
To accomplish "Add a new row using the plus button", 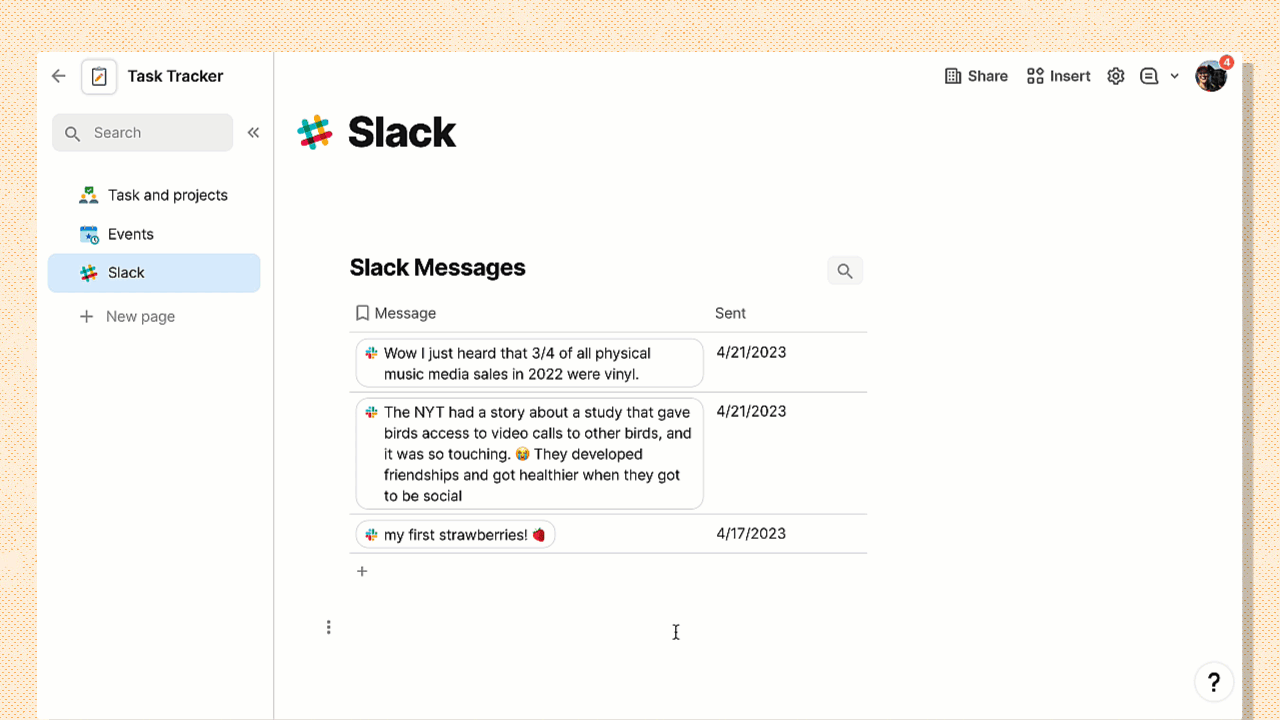I will pyautogui.click(x=362, y=570).
